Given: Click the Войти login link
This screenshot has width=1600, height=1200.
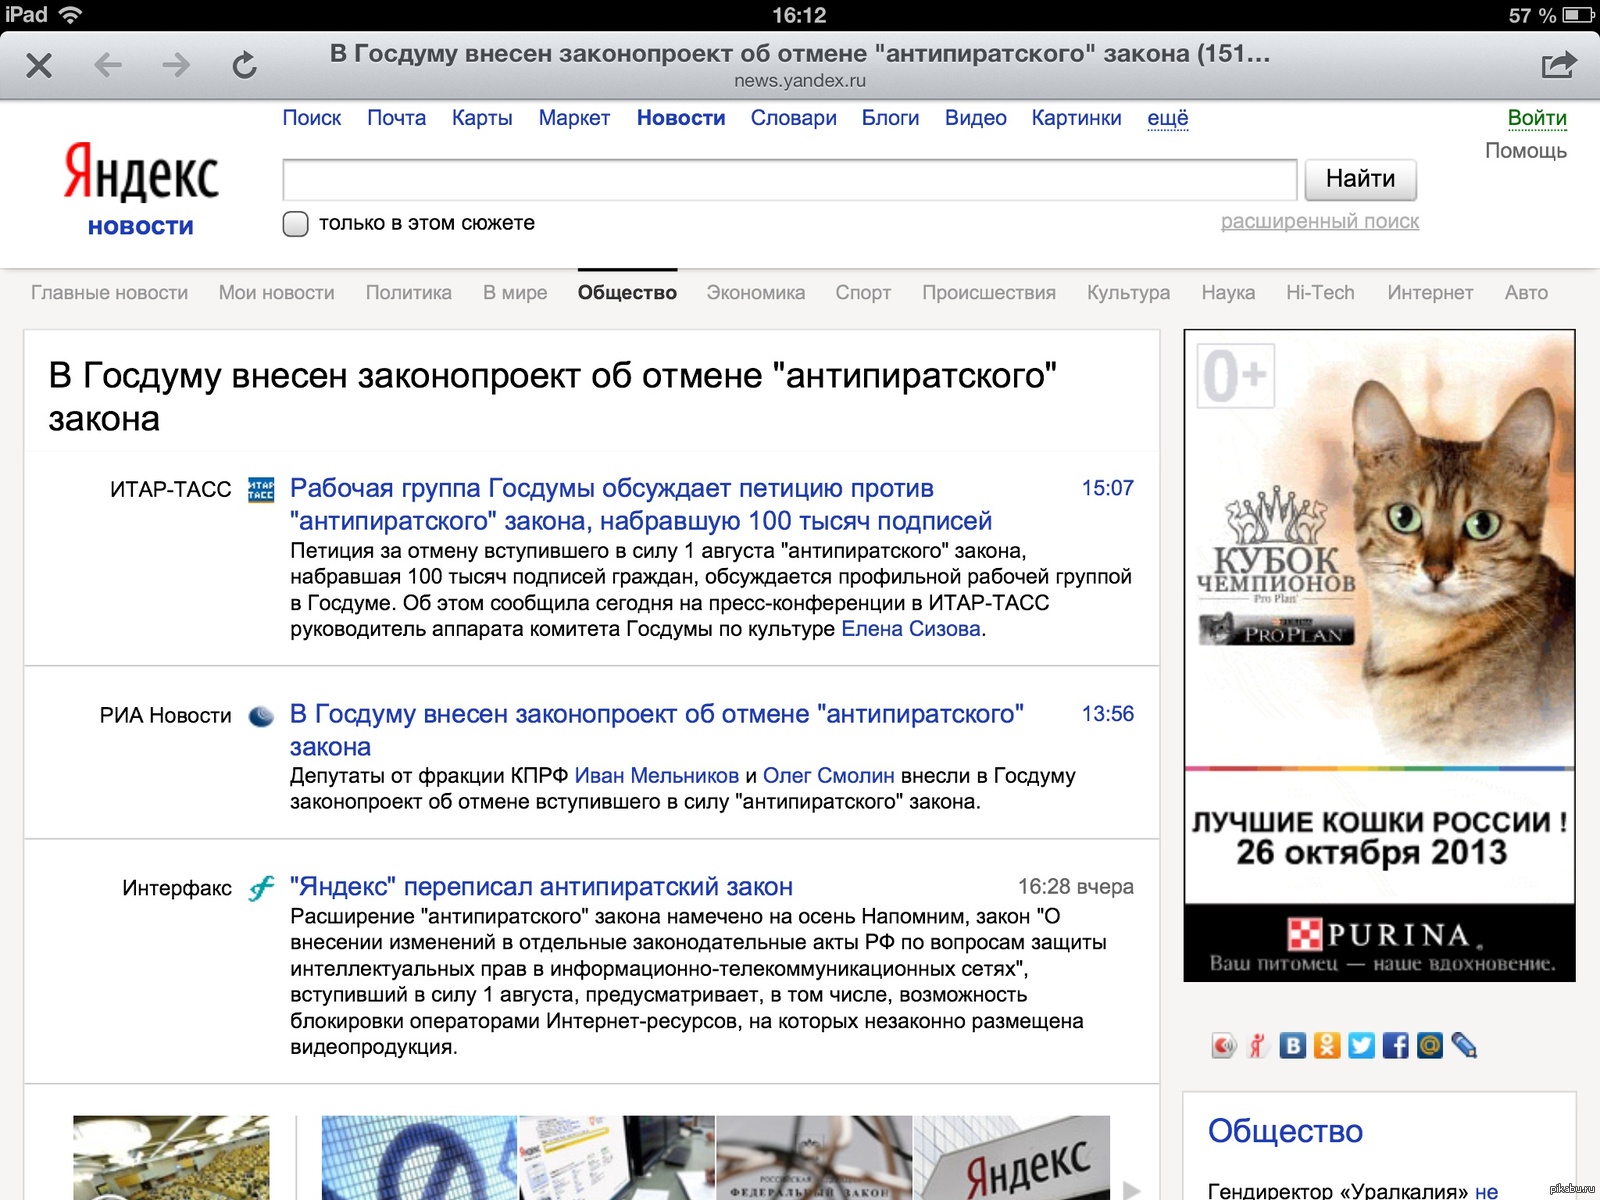Looking at the screenshot, I should tap(1536, 118).
